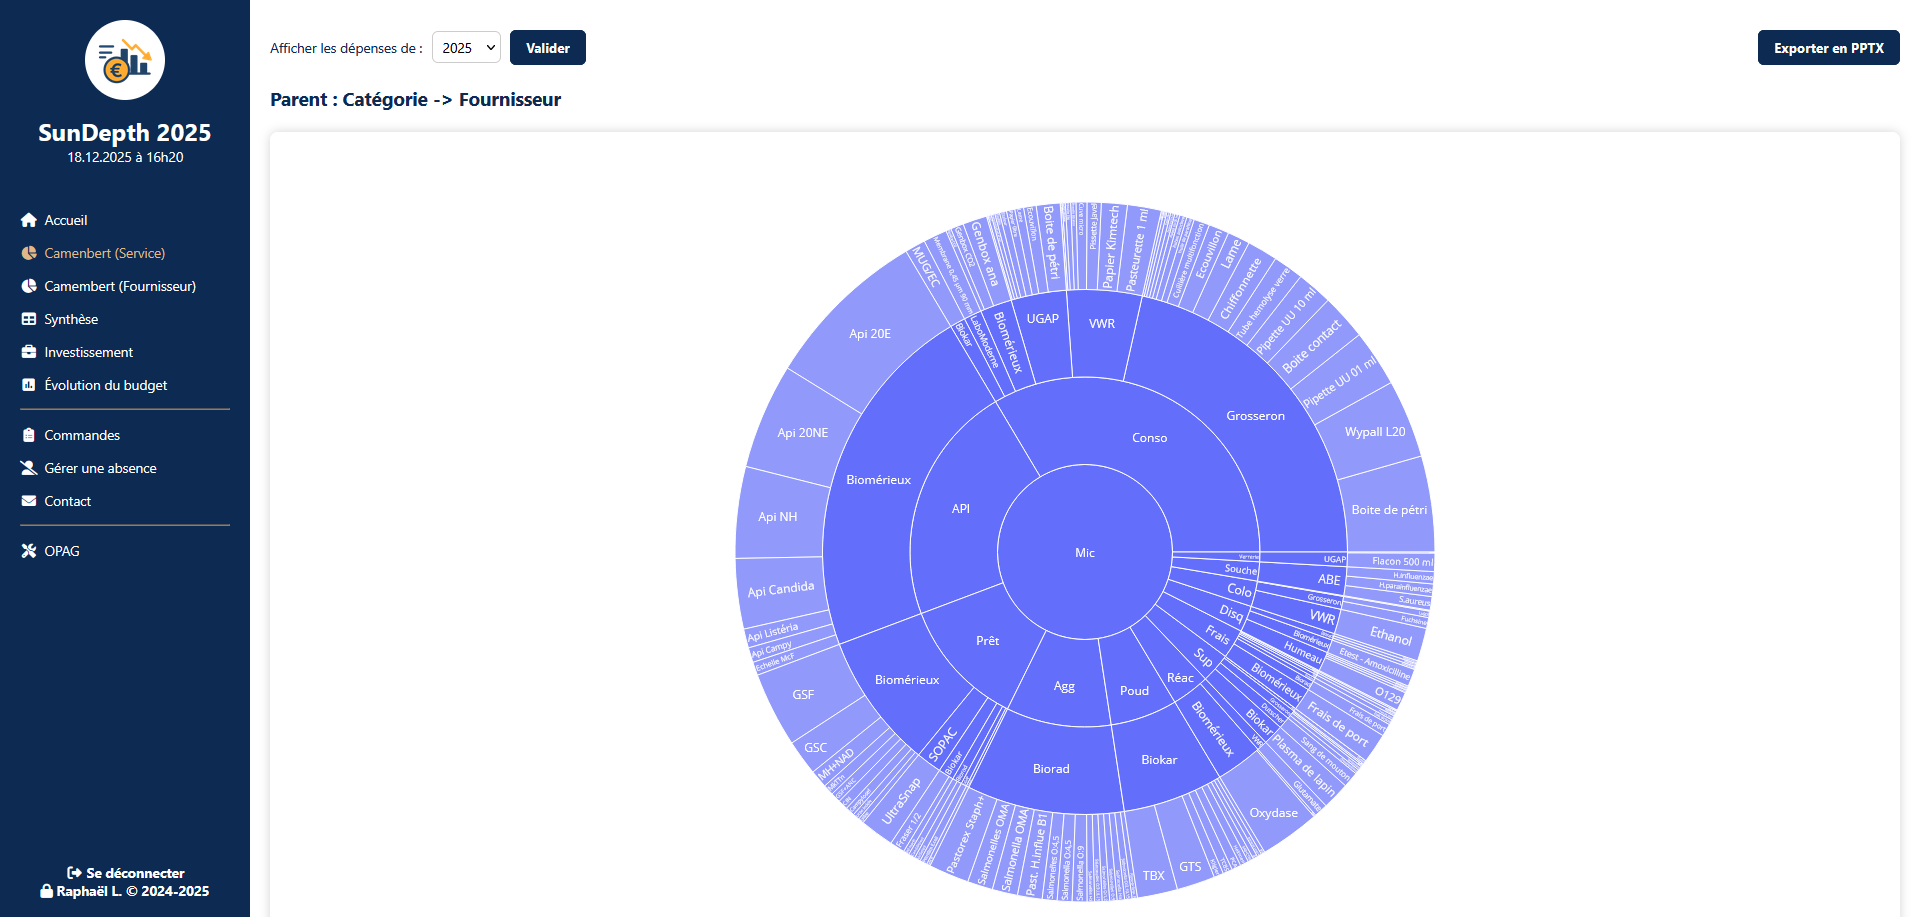Click the UltraSnap outer segment
1919x917 pixels.
pyautogui.click(x=901, y=801)
